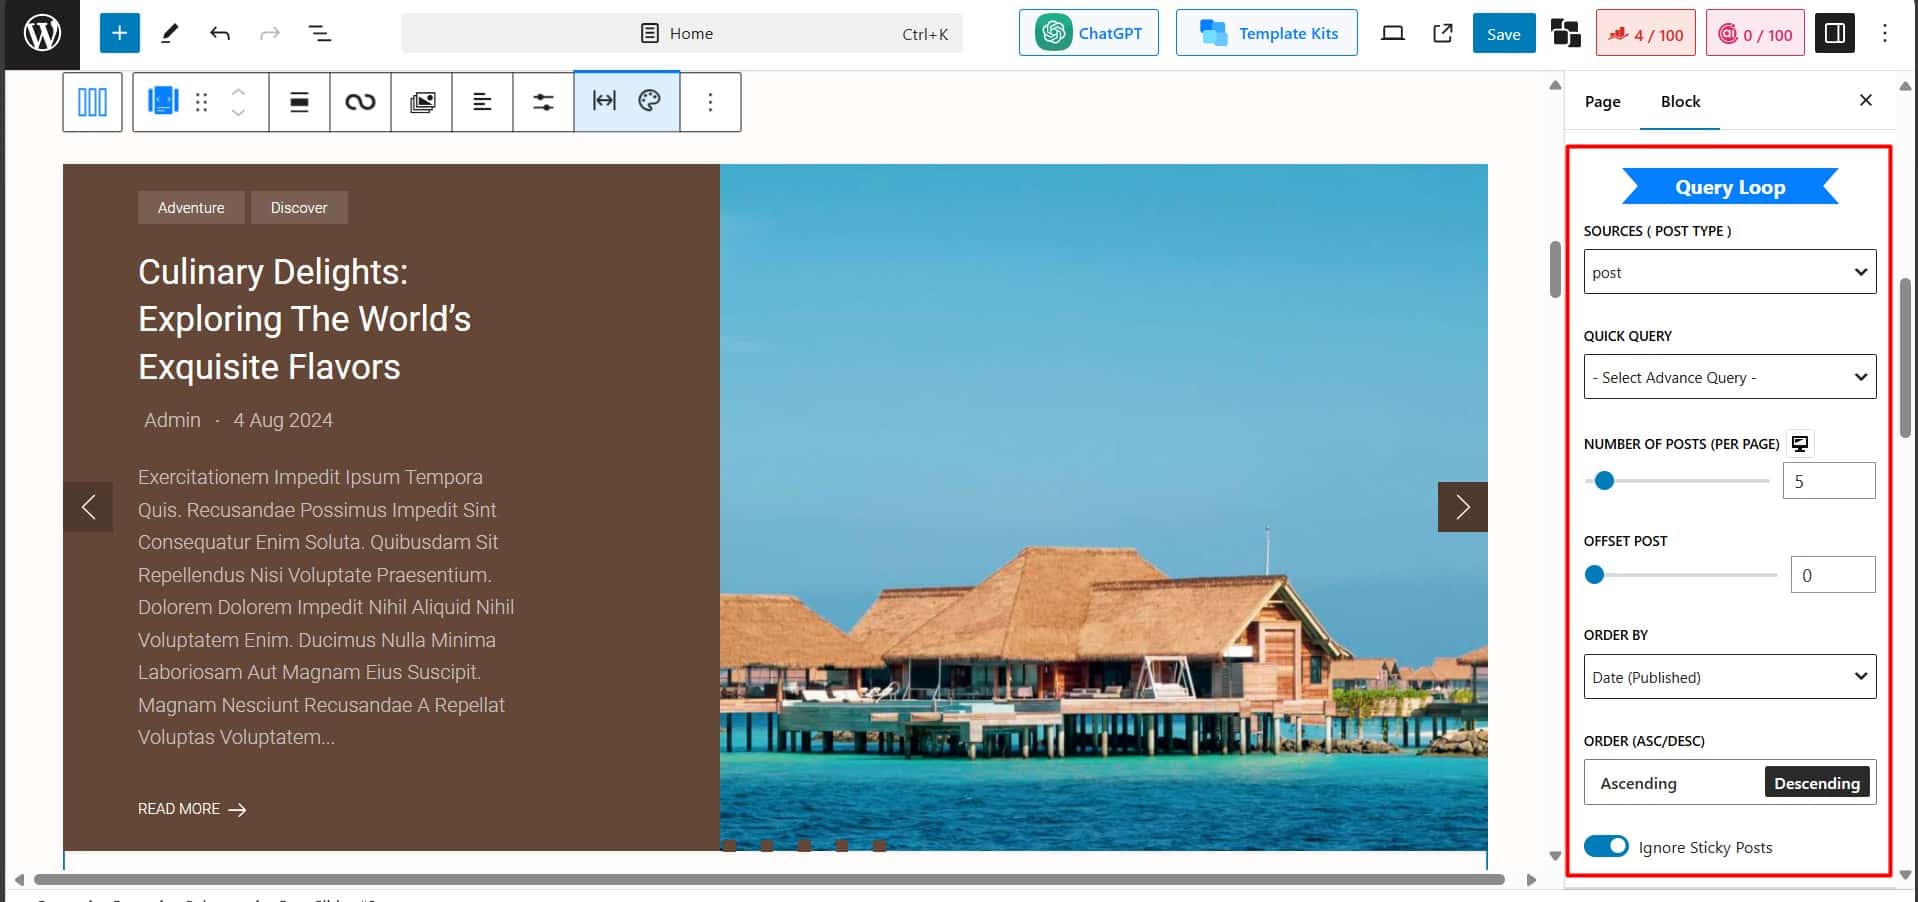
Task: Toggle the settings sidebar panel
Action: tap(1834, 34)
